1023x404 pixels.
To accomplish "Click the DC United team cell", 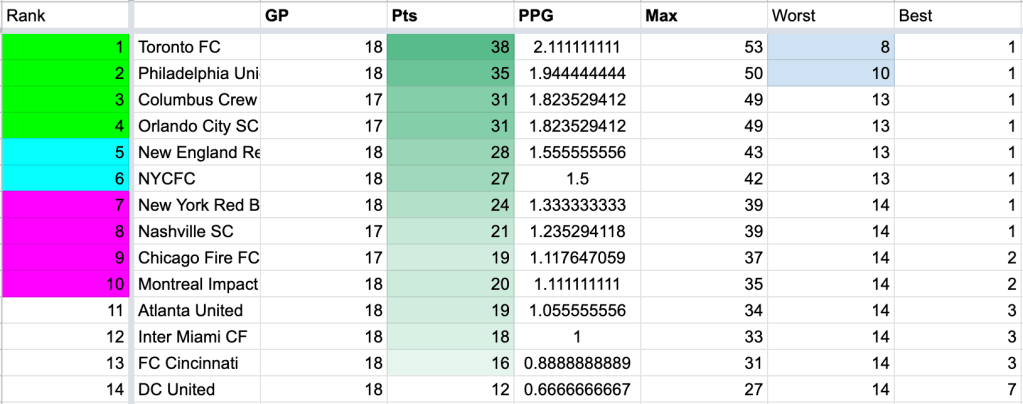I will click(x=197, y=389).
